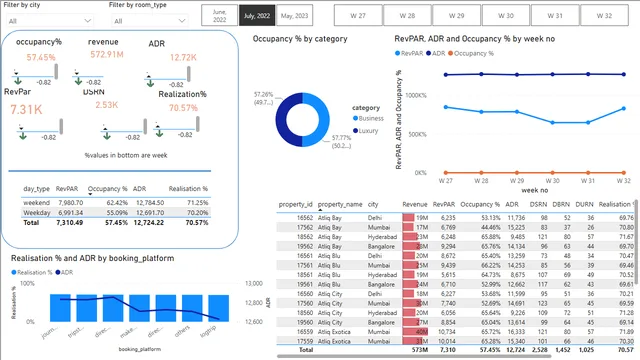Select week W 31 slicer button
Viewport: 640px width, 360px height.
555,16
